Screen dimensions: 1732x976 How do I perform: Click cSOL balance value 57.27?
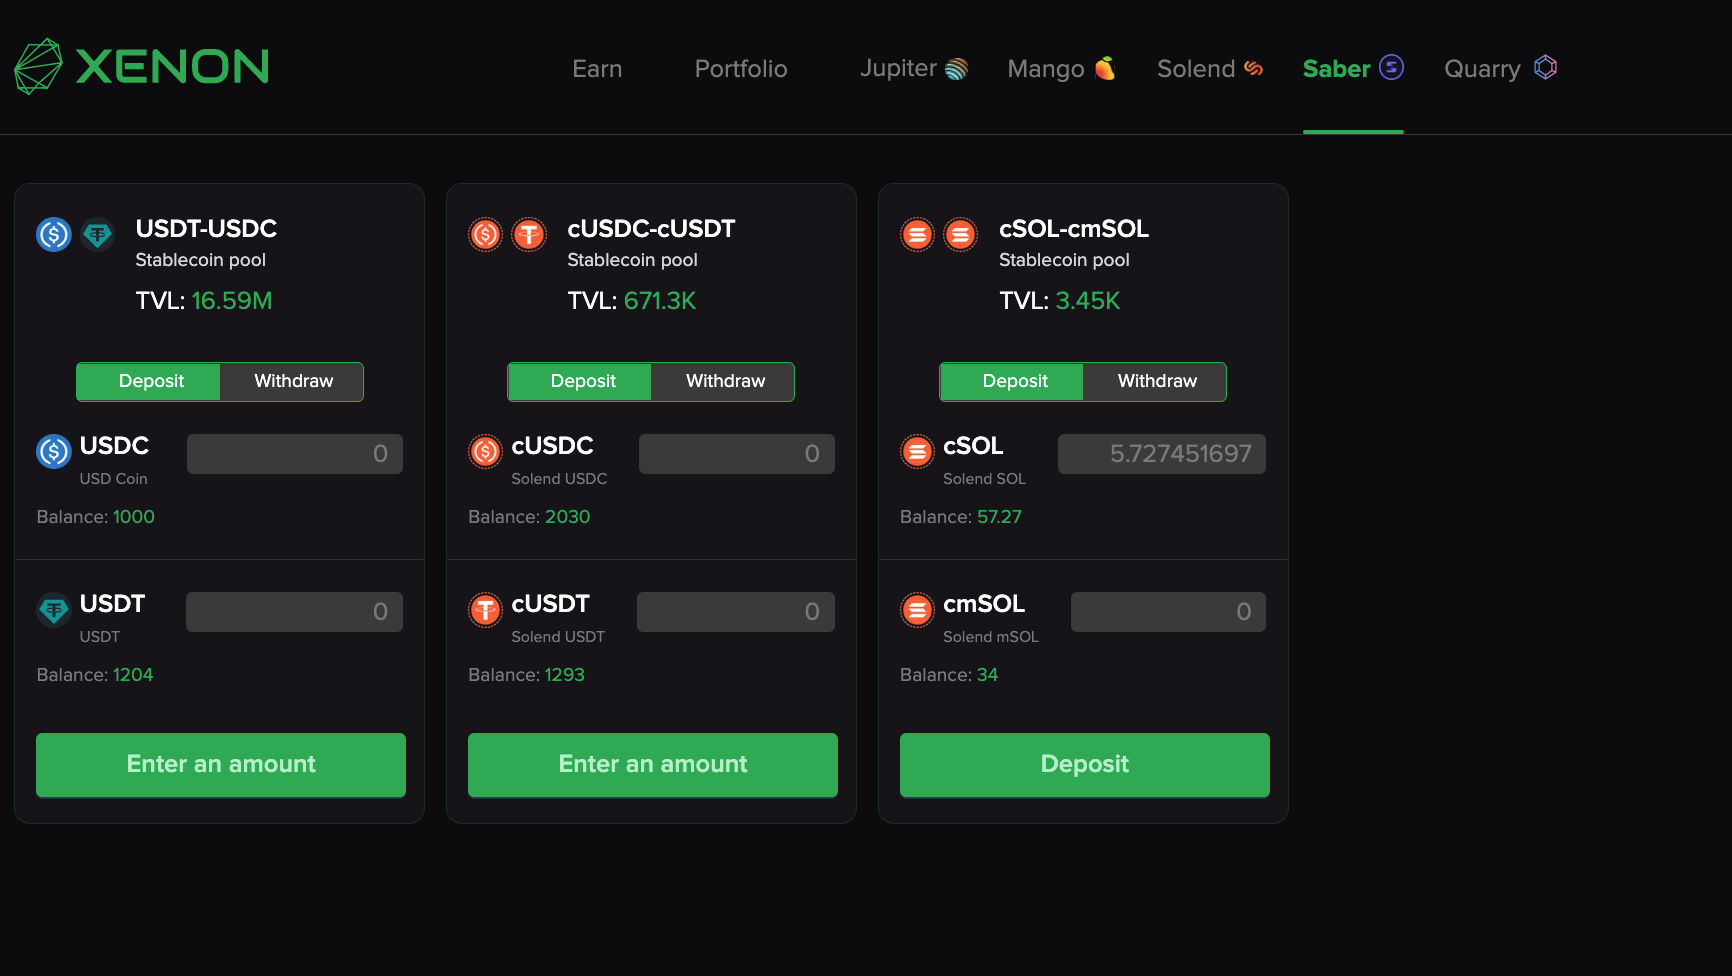pyautogui.click(x=999, y=517)
